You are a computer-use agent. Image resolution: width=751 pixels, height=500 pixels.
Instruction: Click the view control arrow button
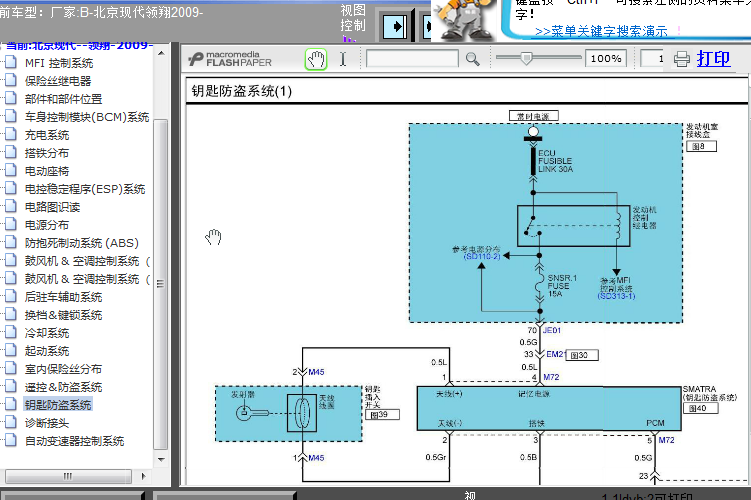396,26
